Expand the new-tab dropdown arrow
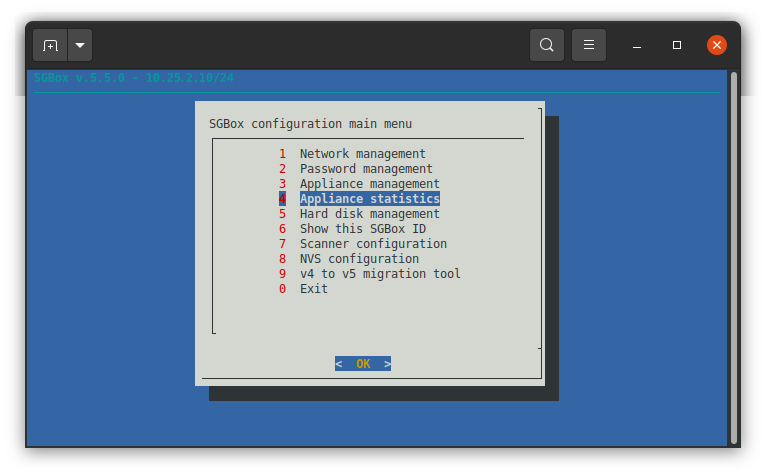 (80, 45)
